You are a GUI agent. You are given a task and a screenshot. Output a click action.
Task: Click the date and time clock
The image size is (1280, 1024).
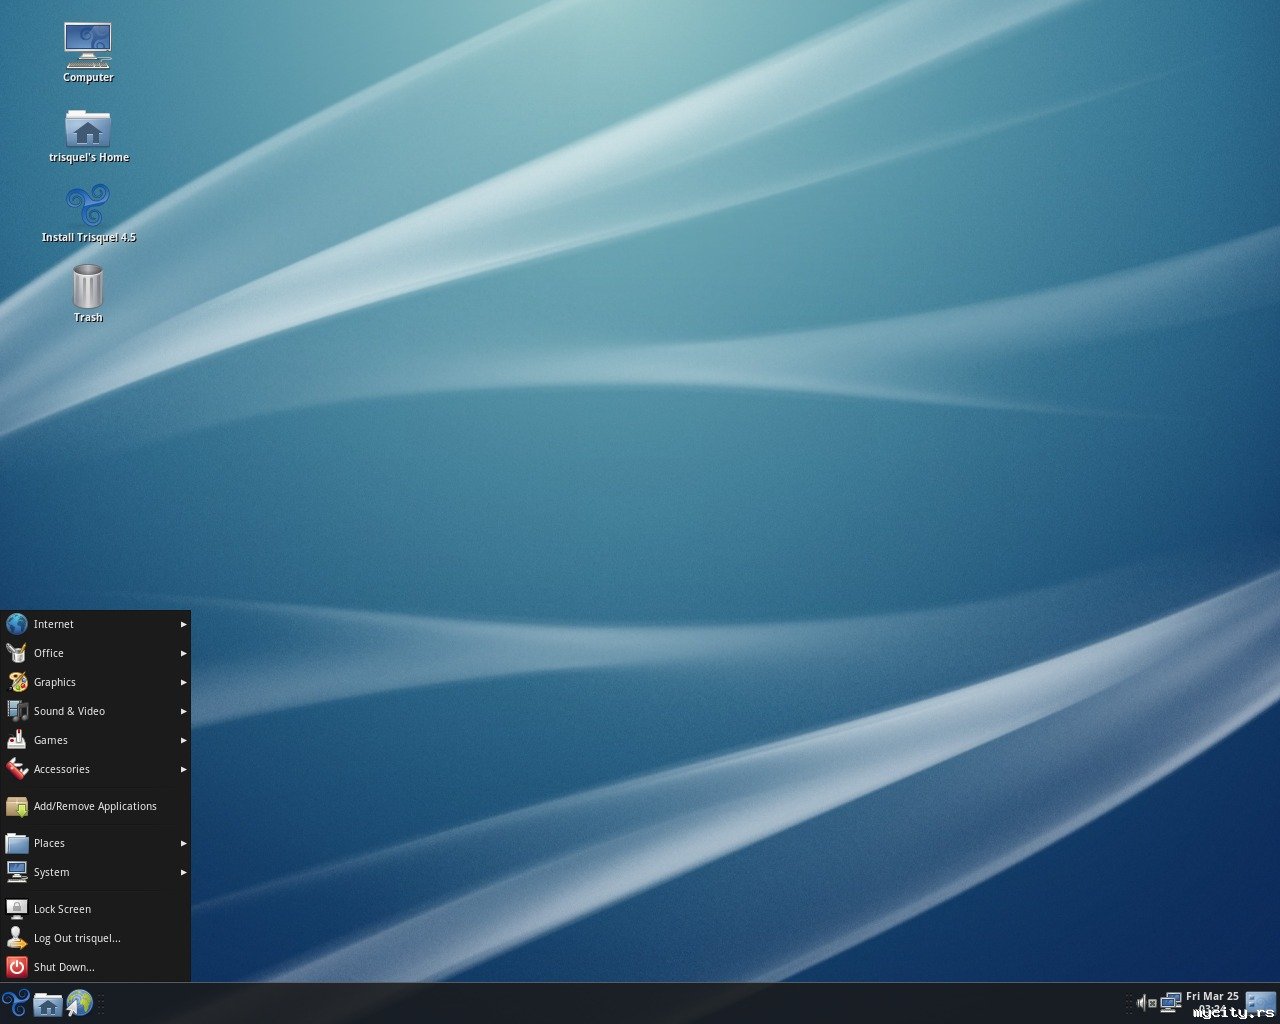[1212, 1002]
